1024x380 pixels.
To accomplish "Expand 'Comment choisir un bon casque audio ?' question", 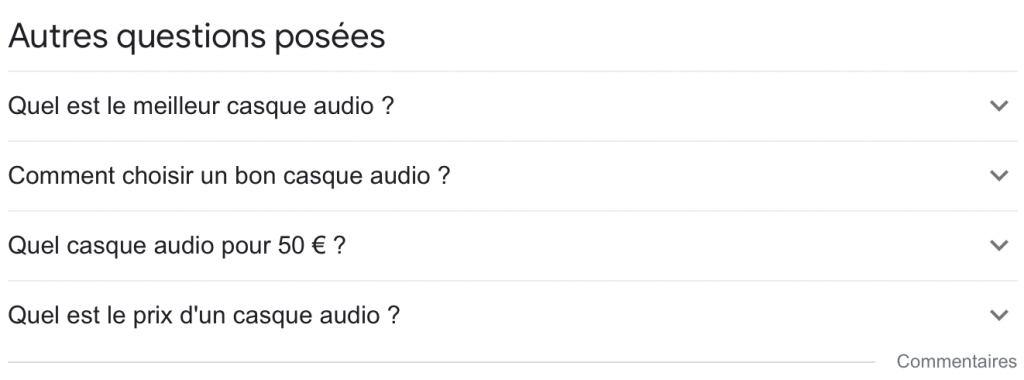I will tap(513, 176).
